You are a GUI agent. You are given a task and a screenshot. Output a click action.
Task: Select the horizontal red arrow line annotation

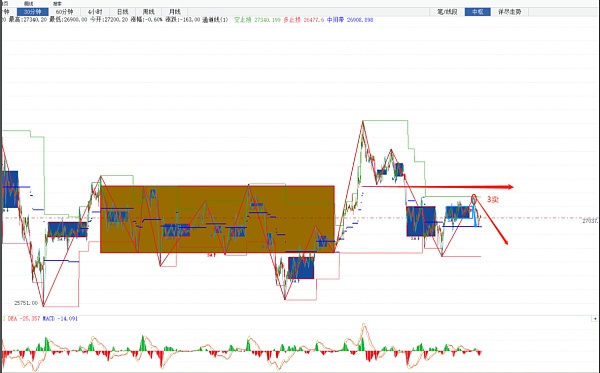coord(438,187)
